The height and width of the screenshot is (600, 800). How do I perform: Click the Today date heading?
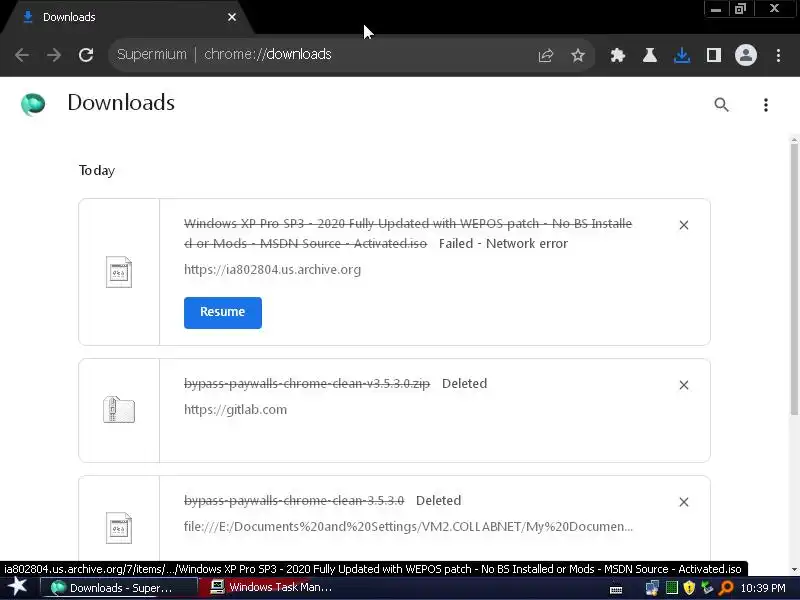coord(97,170)
